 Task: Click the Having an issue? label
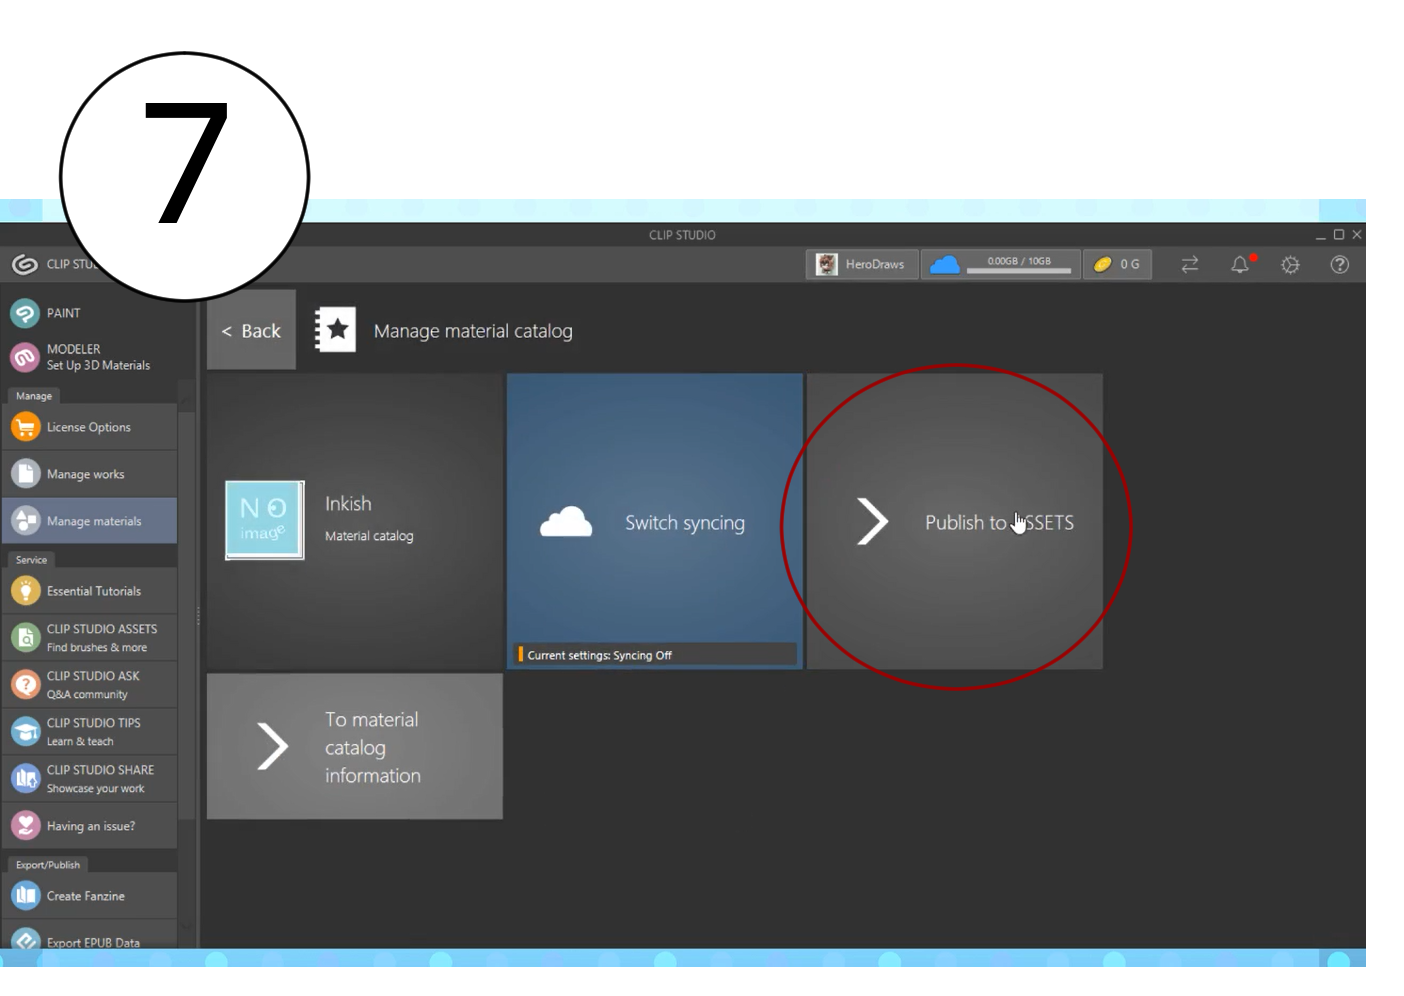pos(91,826)
